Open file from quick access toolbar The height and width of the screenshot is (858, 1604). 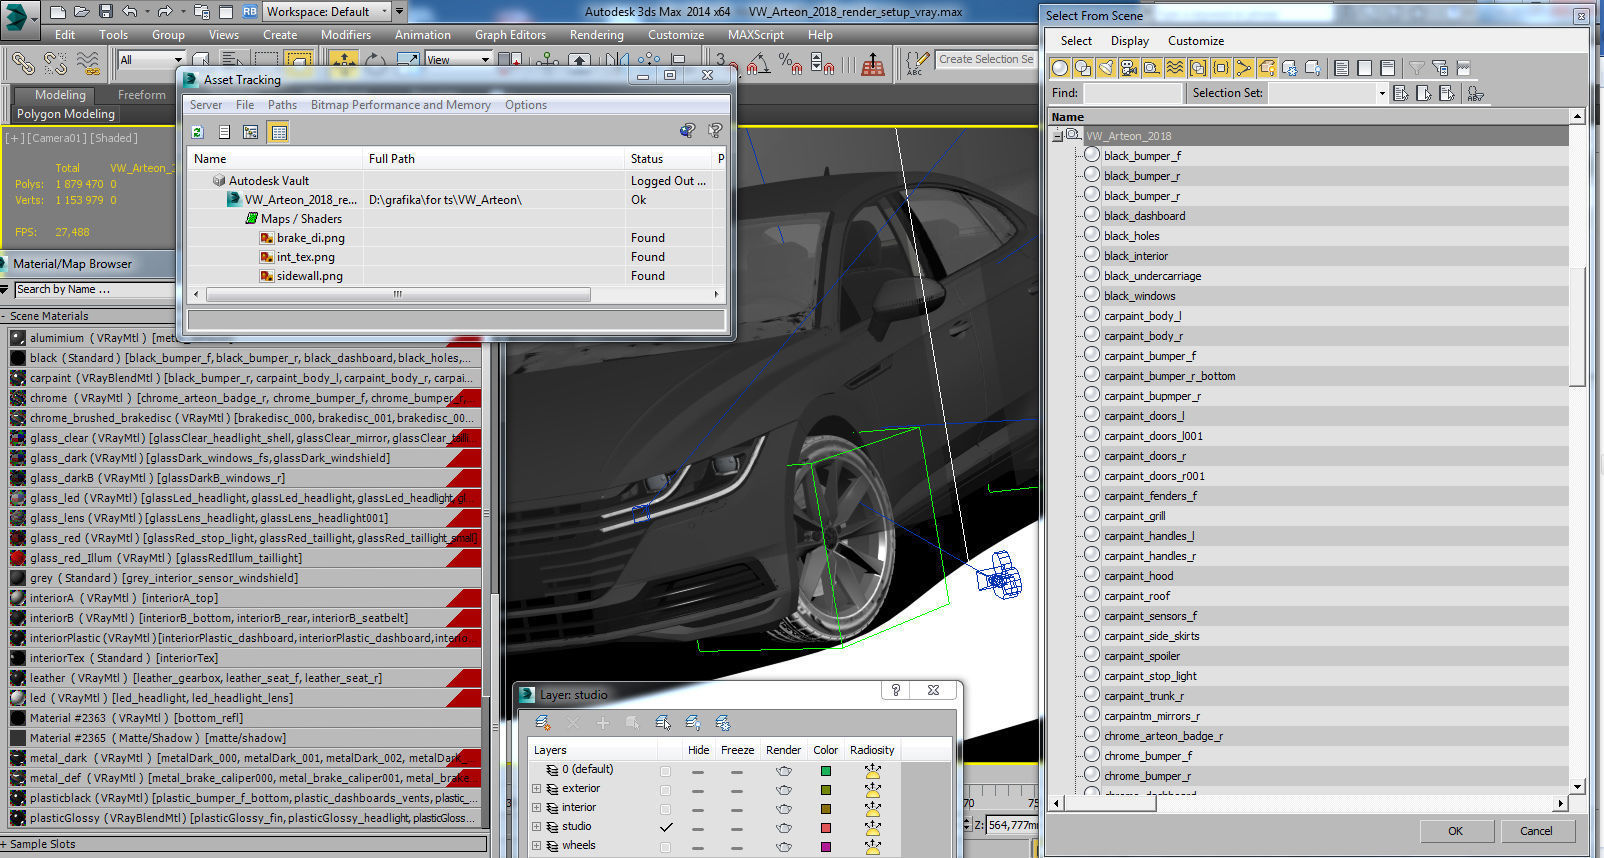tap(82, 12)
